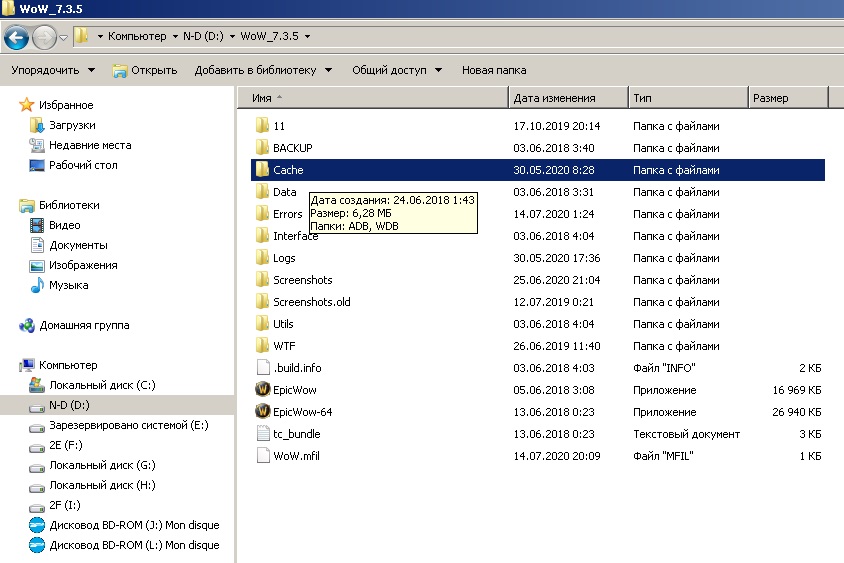Open Добавить в библиотеку dropdown

(x=263, y=70)
